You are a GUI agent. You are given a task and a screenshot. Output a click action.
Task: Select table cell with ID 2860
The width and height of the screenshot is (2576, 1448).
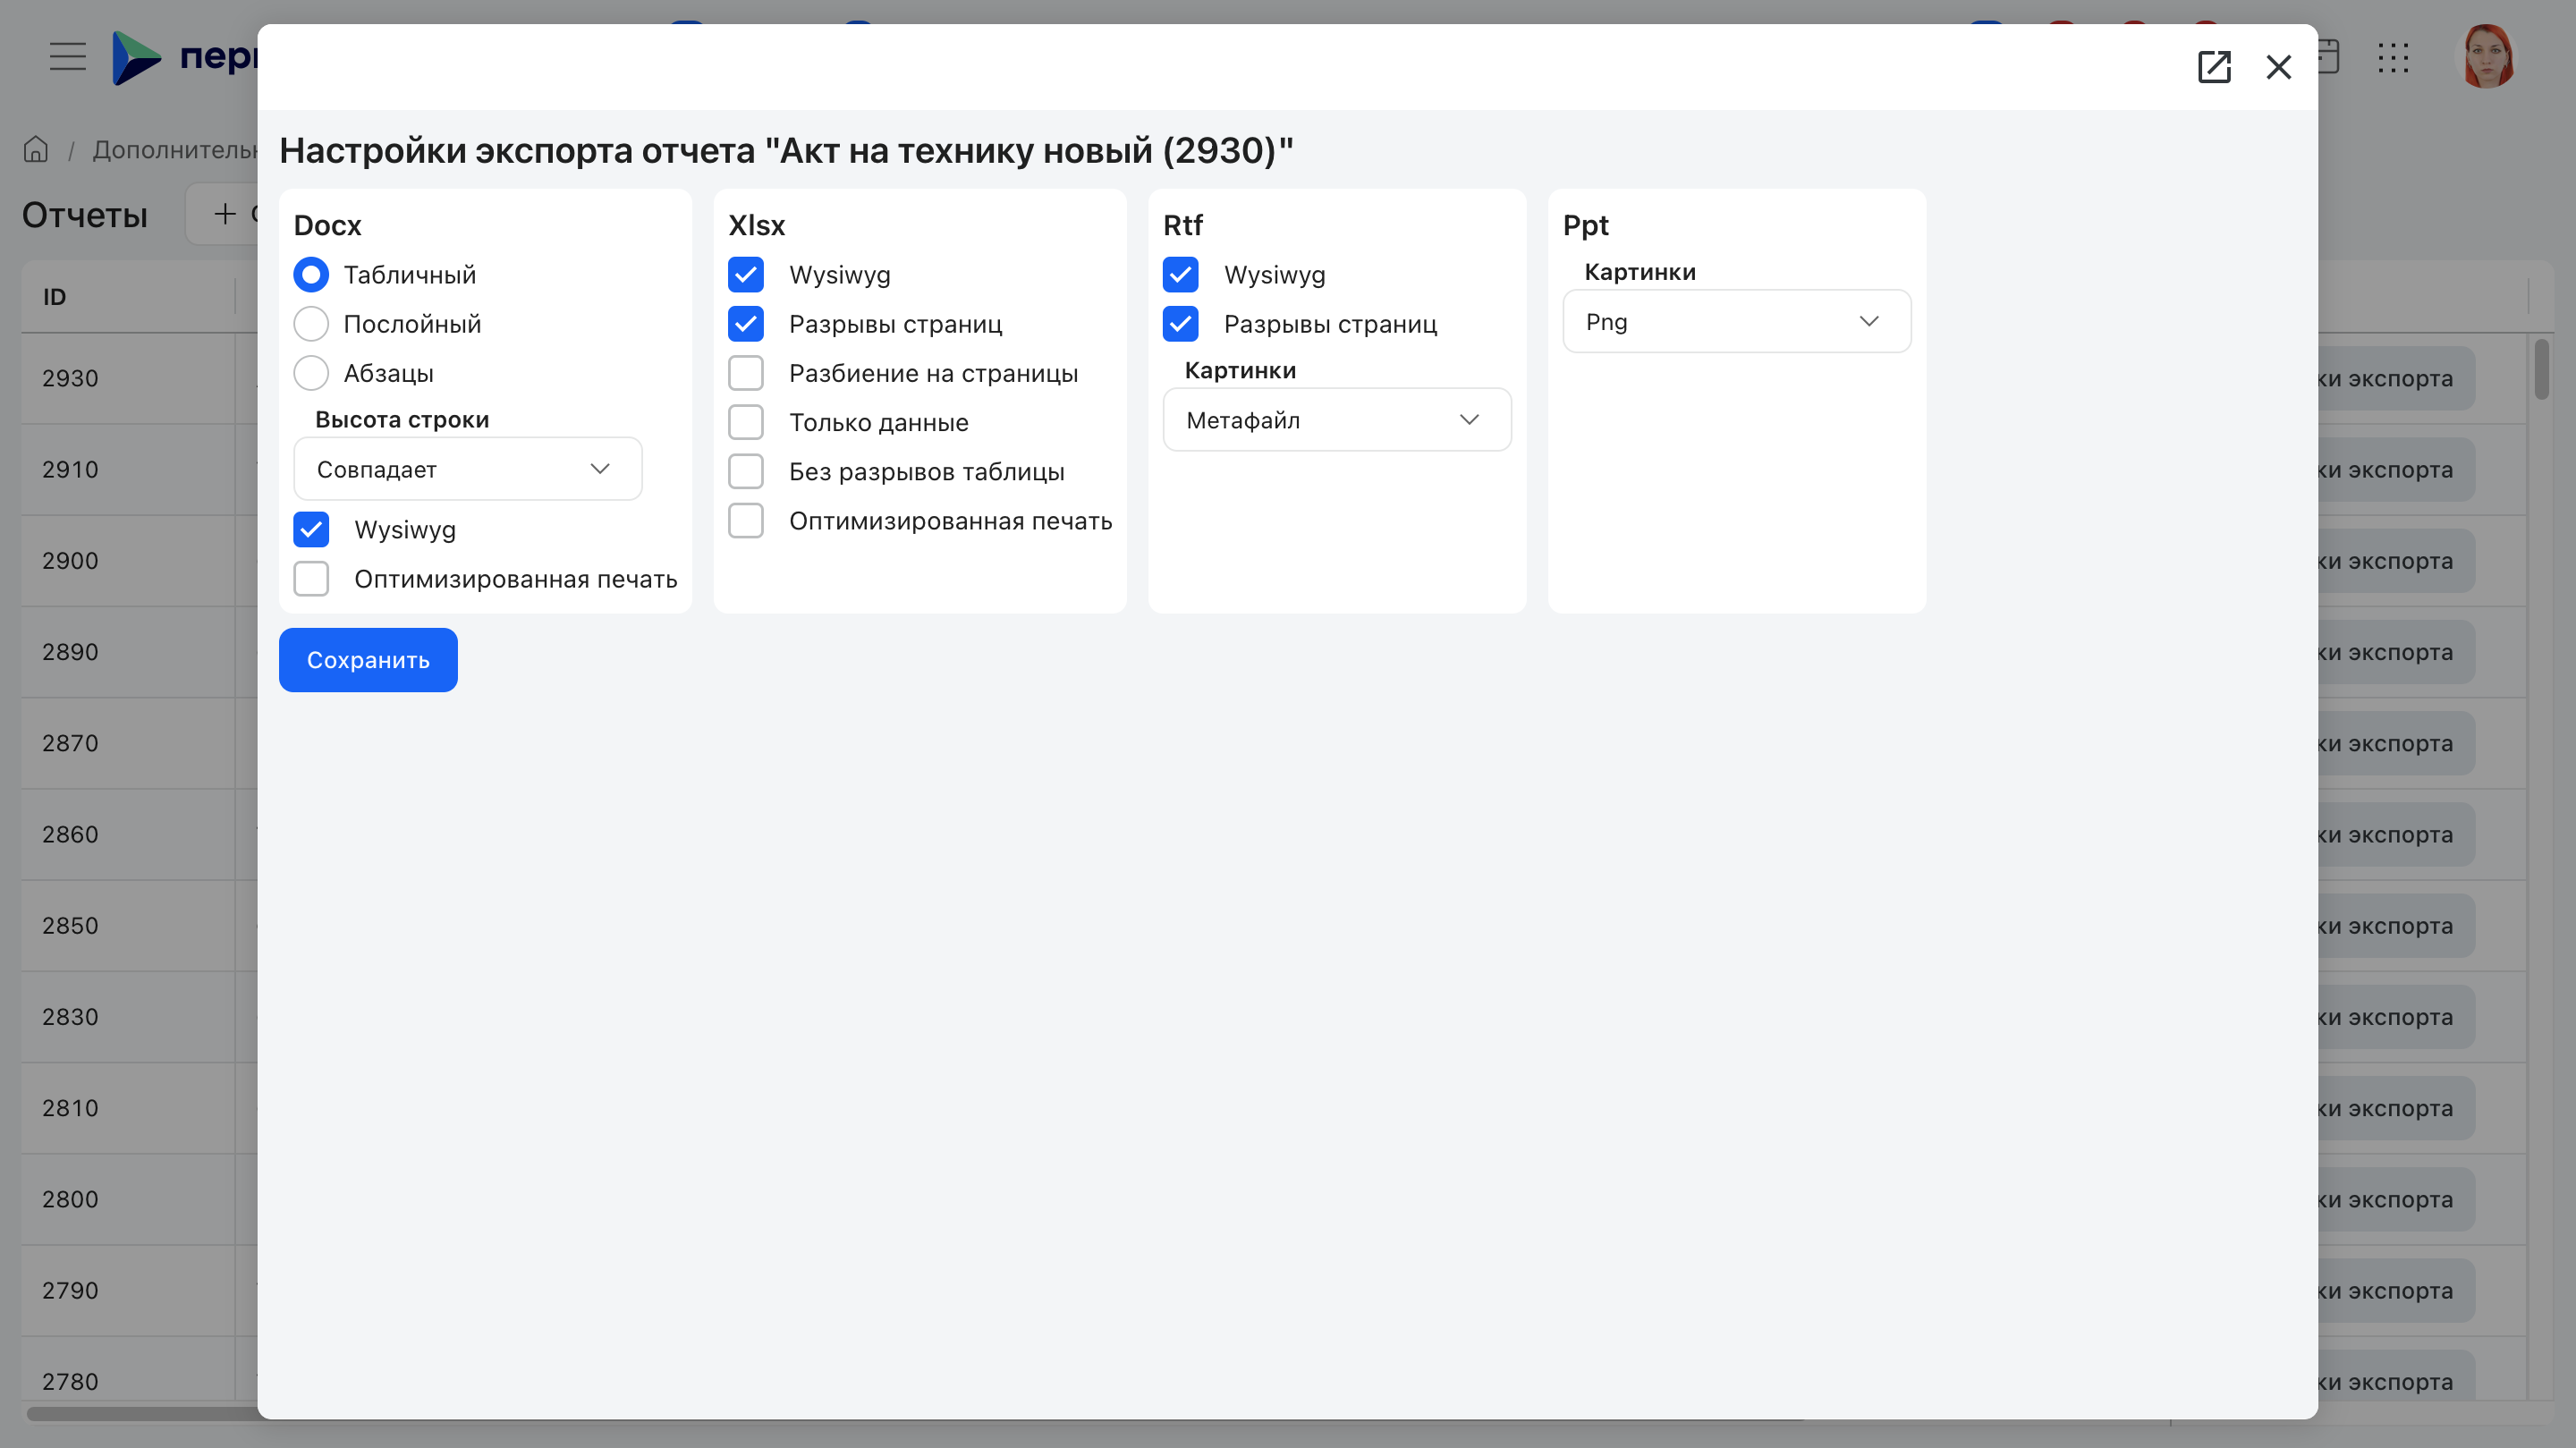pyautogui.click(x=128, y=834)
